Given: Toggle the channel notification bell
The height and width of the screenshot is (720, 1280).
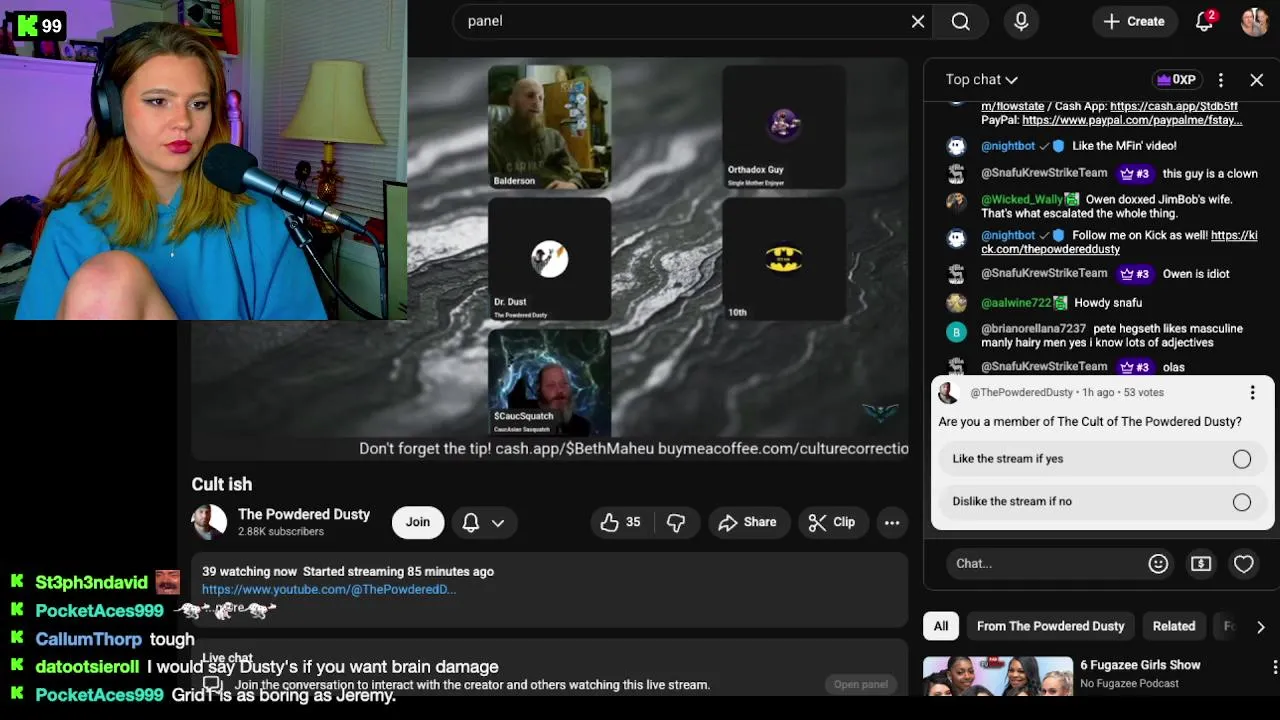Looking at the screenshot, I should 471,522.
